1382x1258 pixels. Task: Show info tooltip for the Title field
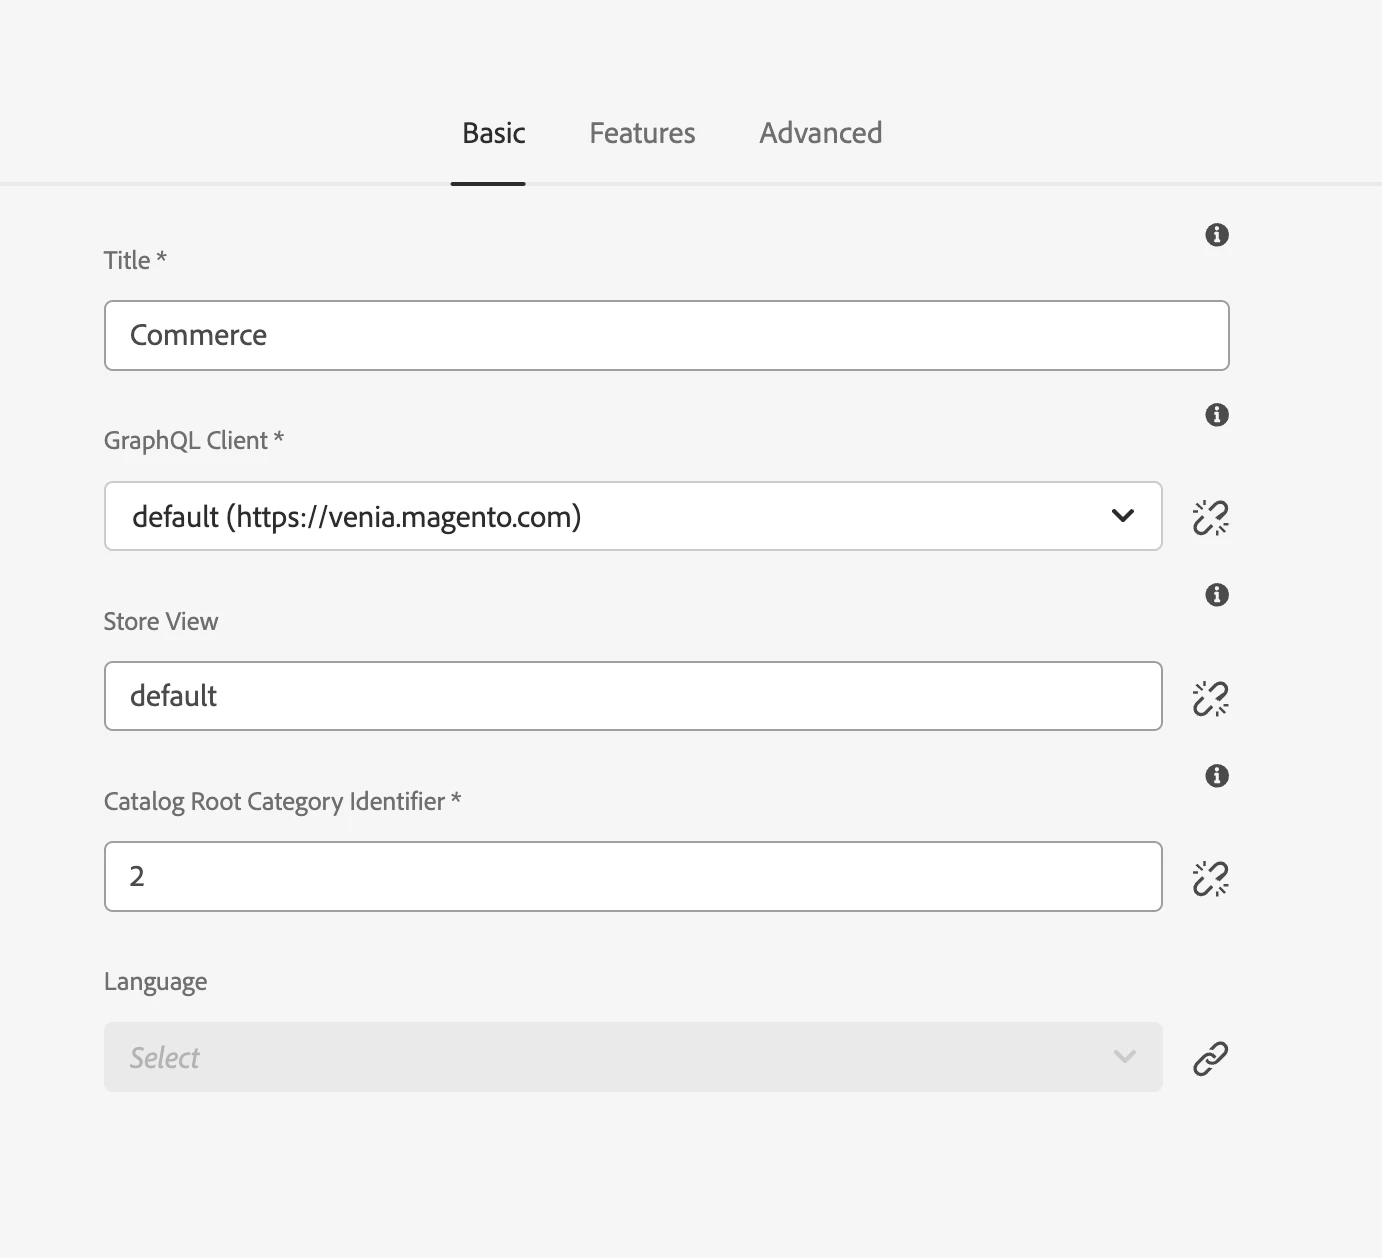1216,235
